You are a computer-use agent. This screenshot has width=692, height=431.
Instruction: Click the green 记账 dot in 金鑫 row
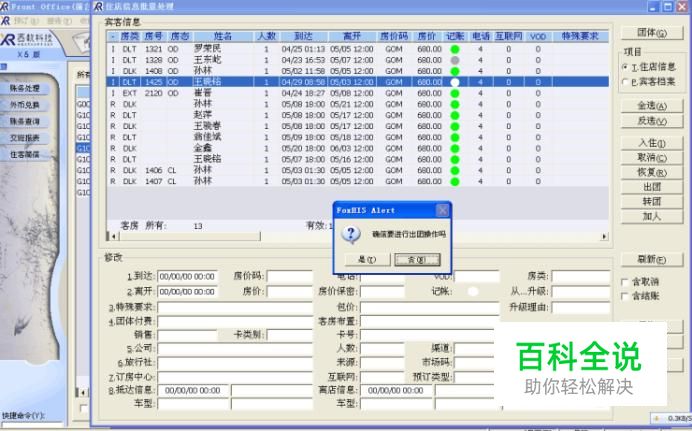[455, 148]
